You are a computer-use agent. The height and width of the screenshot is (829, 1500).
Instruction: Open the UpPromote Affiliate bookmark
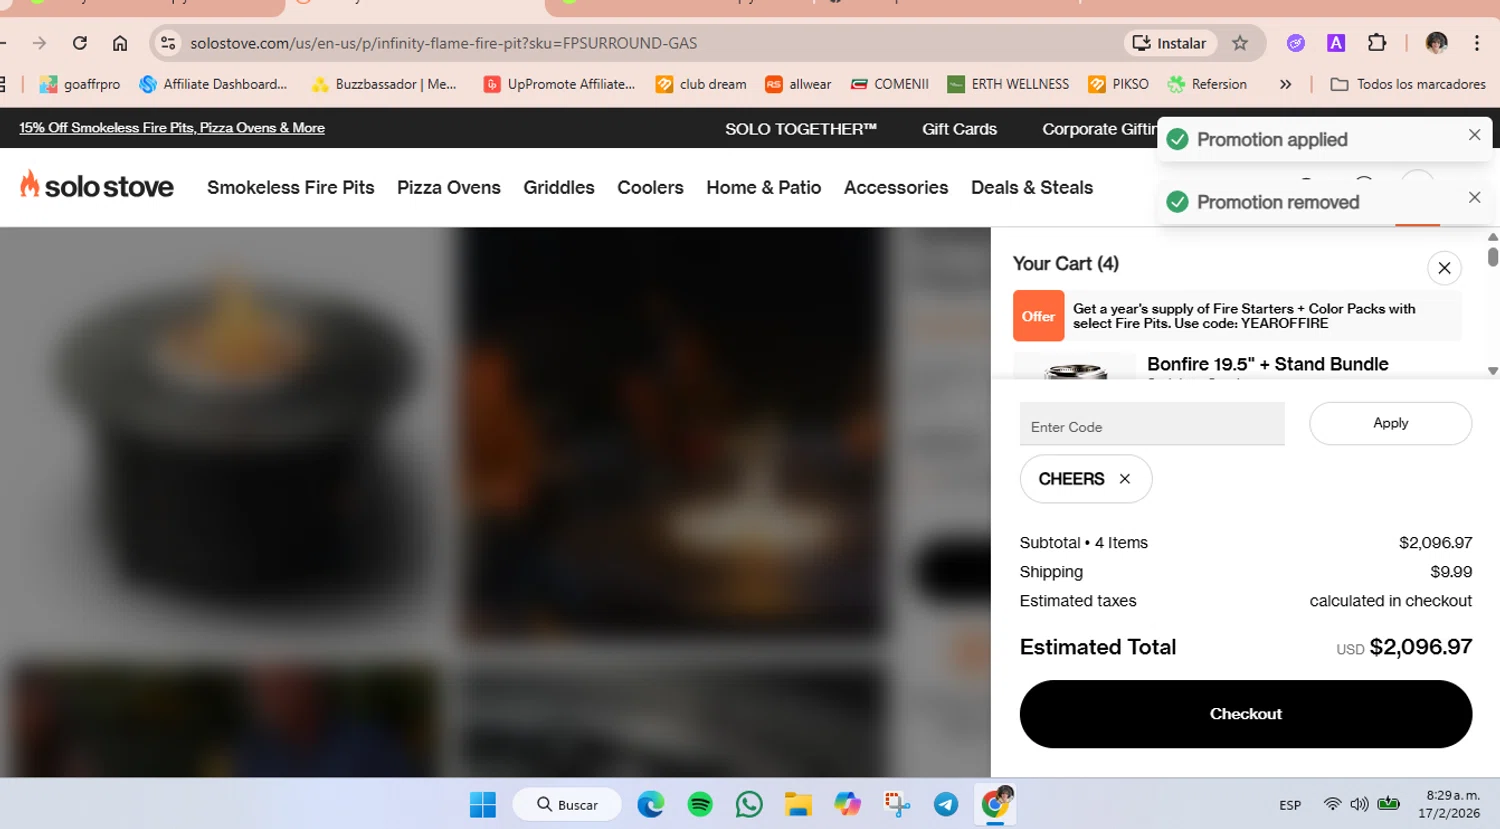coord(559,84)
